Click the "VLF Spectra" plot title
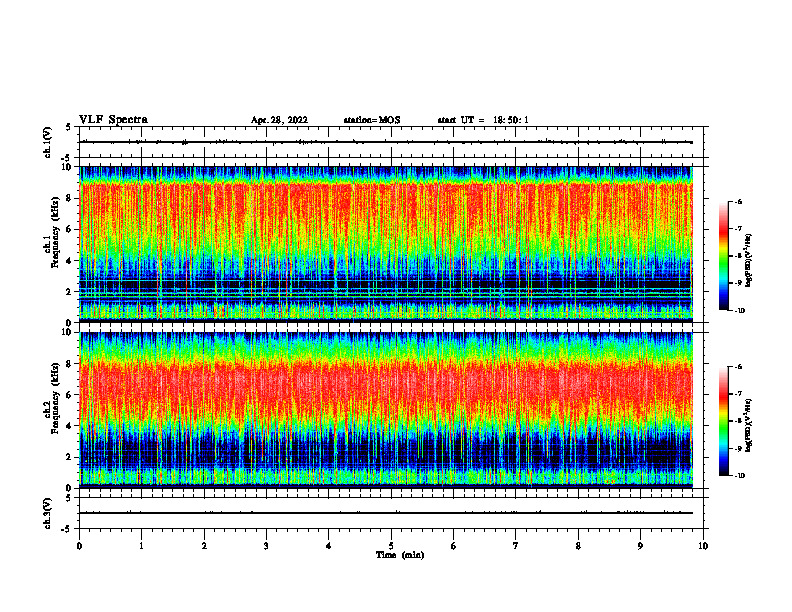Image resolution: width=792 pixels, height=612 pixels. [113, 120]
